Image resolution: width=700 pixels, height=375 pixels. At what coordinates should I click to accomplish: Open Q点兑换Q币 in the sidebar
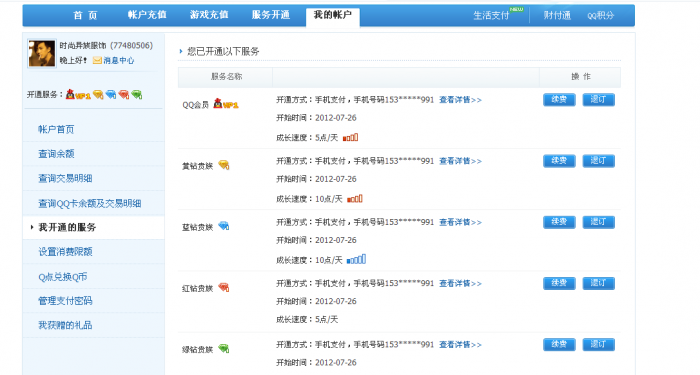pos(62,277)
